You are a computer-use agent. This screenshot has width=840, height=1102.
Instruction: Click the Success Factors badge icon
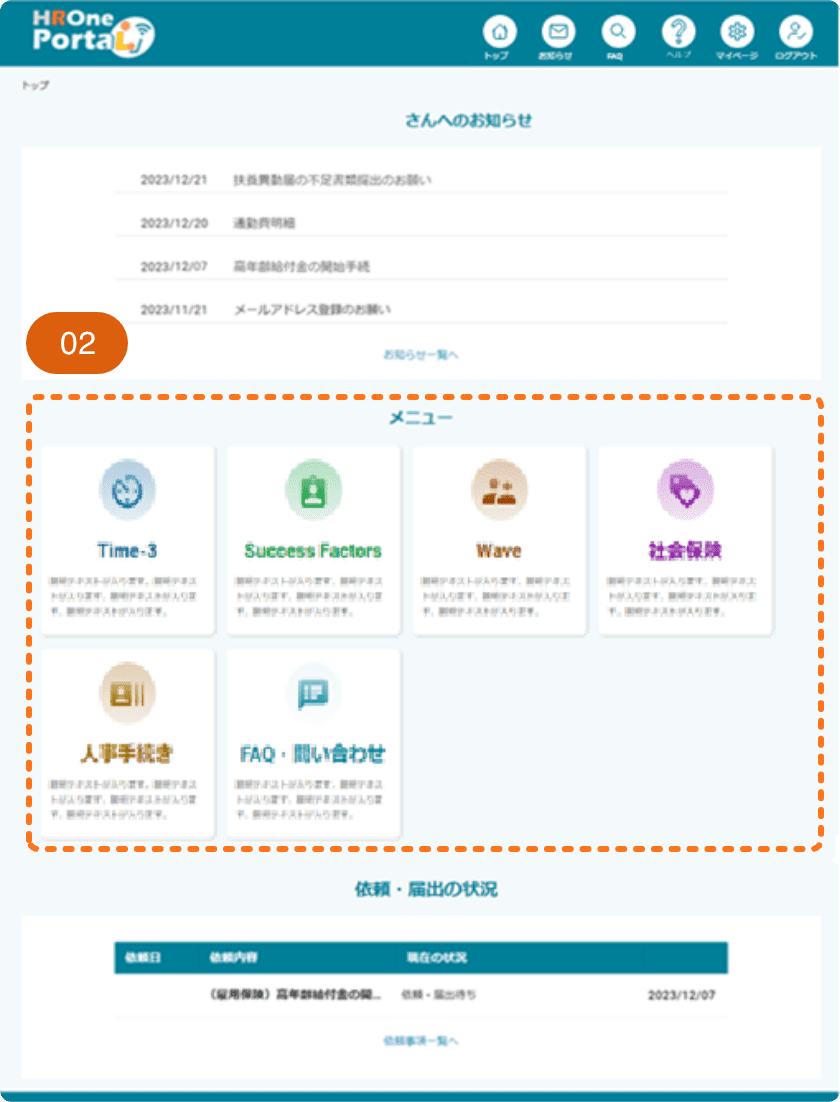pos(314,490)
